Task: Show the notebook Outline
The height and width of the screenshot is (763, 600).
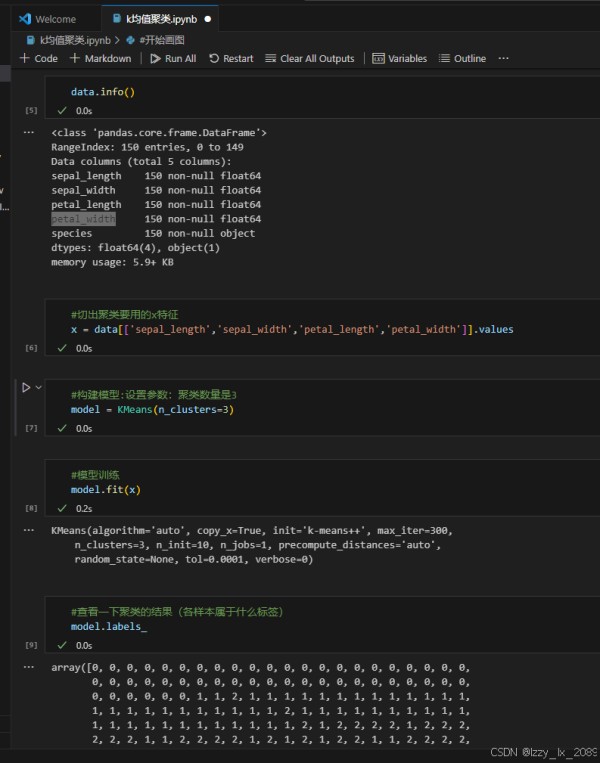Action: tap(462, 58)
